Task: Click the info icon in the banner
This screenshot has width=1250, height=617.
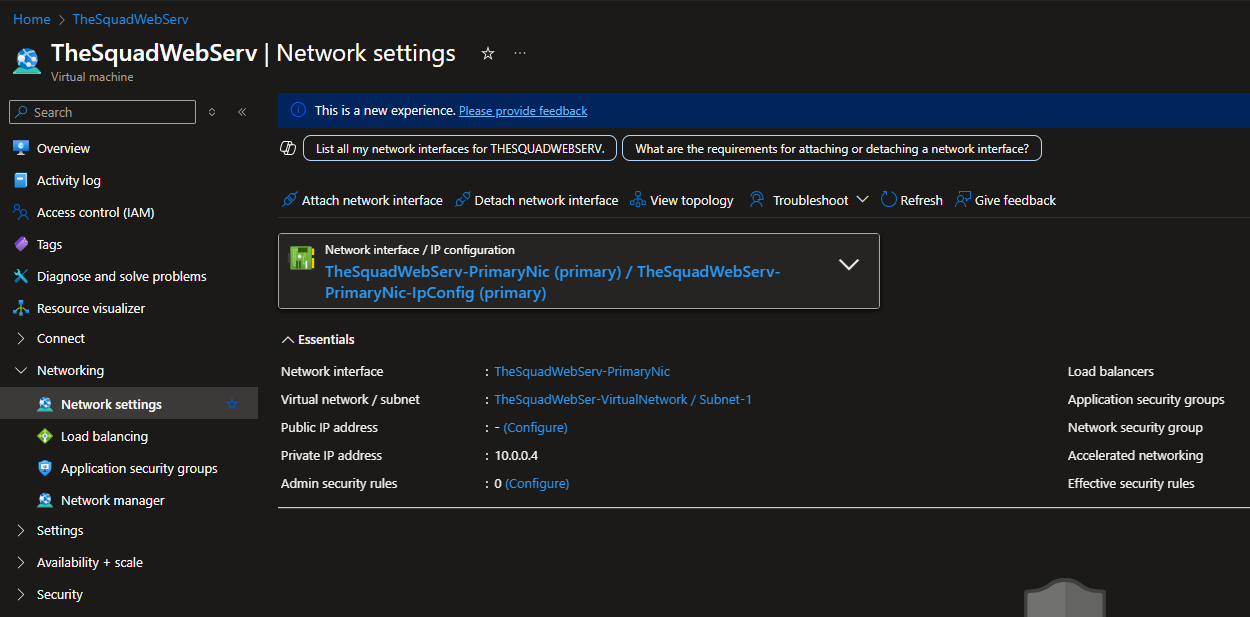Action: click(298, 110)
